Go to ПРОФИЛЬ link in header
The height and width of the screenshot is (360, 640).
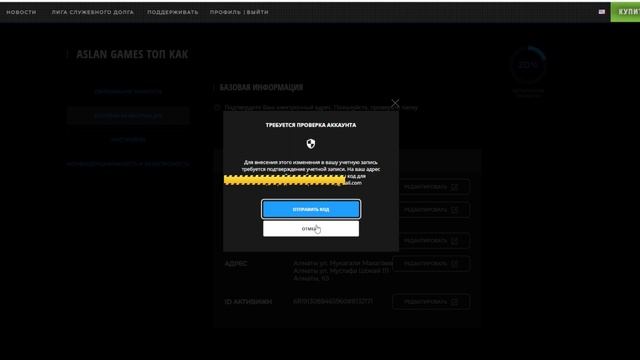[x=226, y=12]
